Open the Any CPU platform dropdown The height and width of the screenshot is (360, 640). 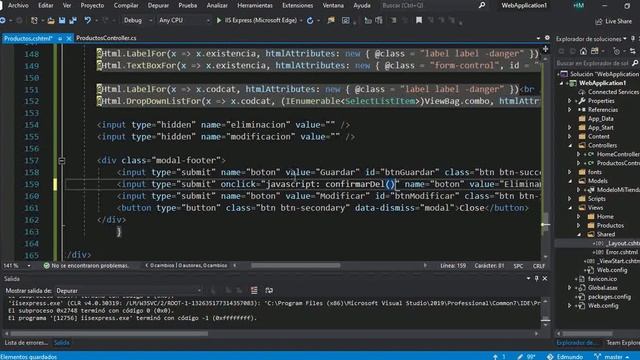pos(184,20)
